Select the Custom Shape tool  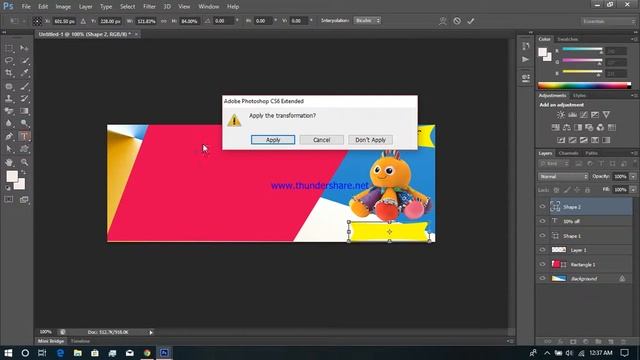pos(24,149)
